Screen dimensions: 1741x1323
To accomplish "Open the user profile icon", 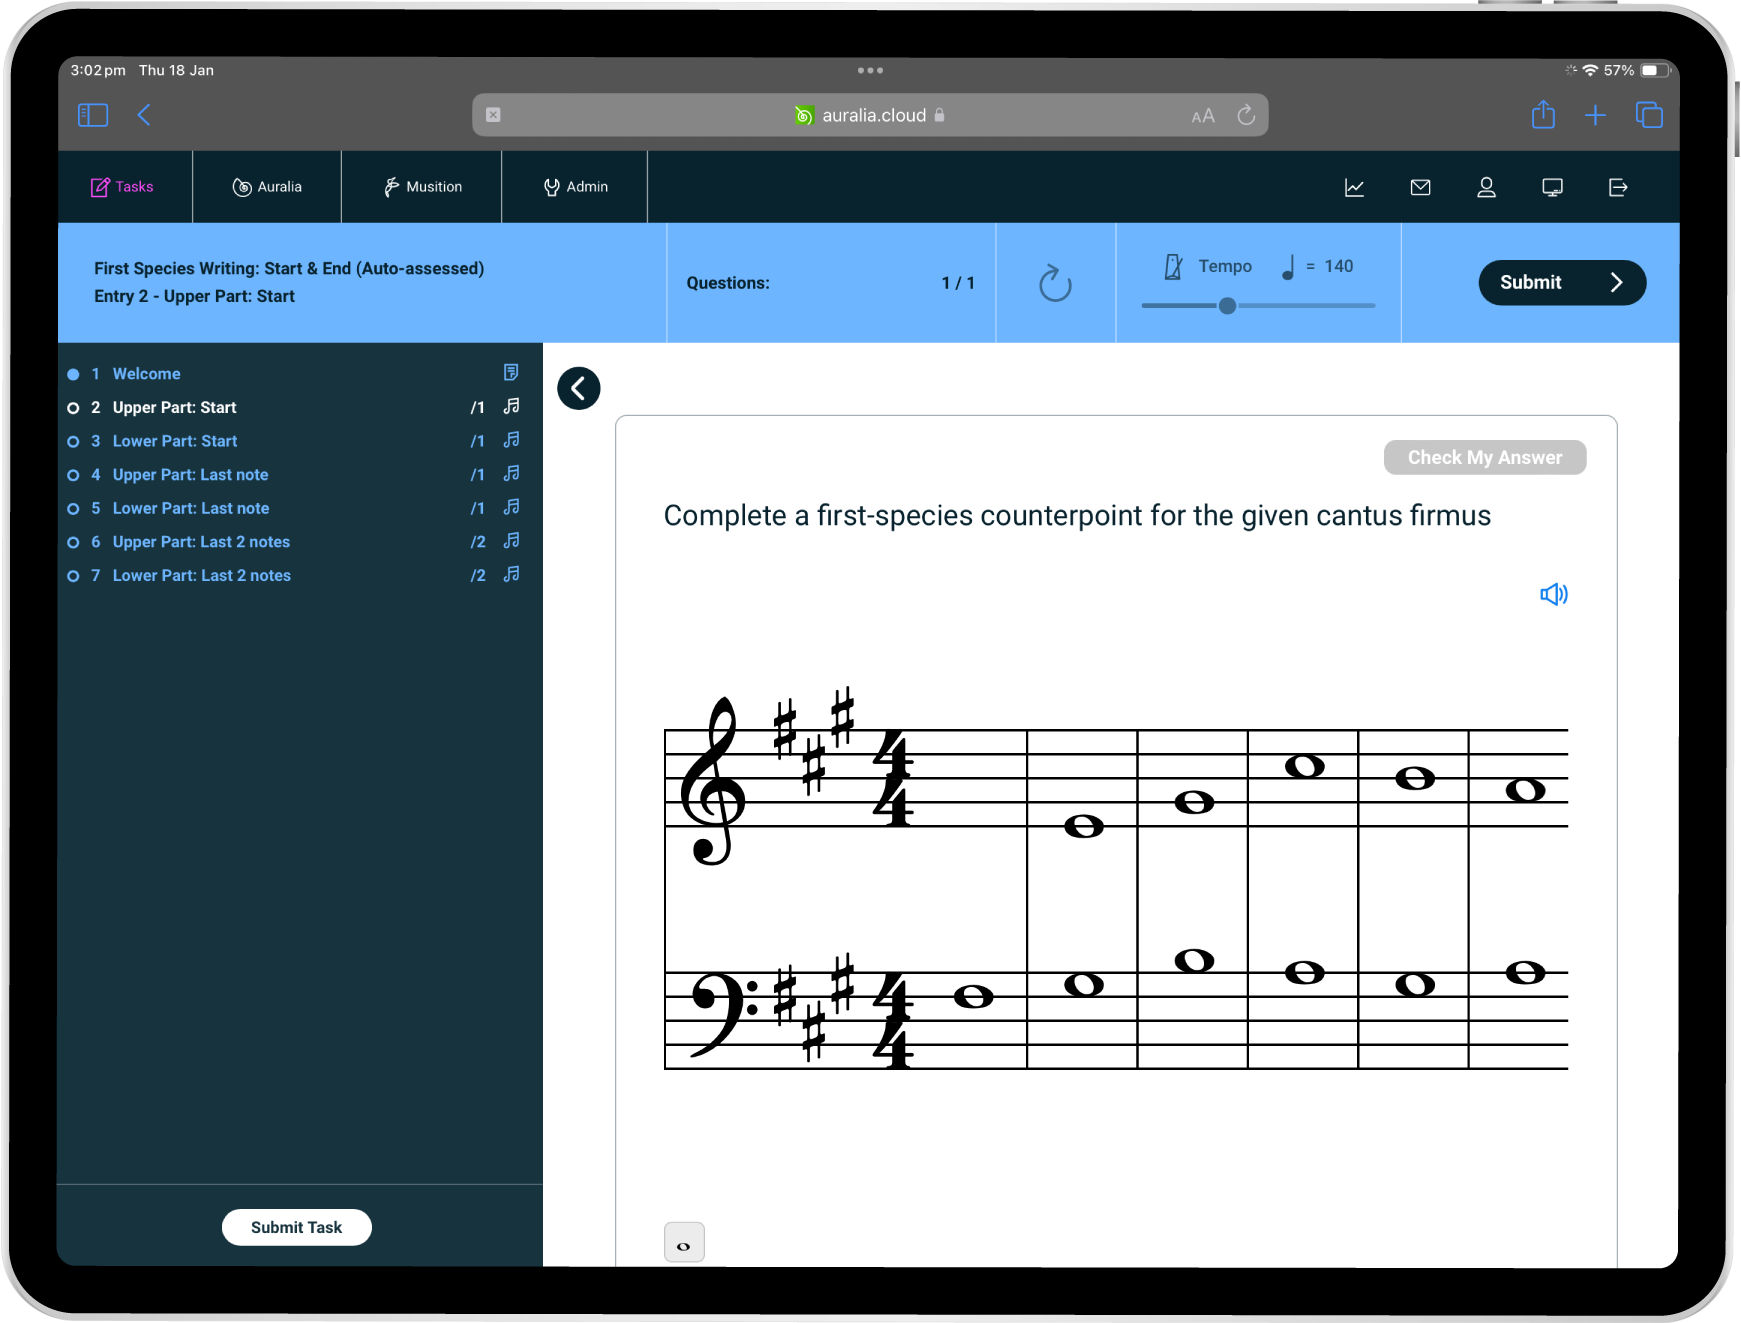I will pyautogui.click(x=1486, y=187).
